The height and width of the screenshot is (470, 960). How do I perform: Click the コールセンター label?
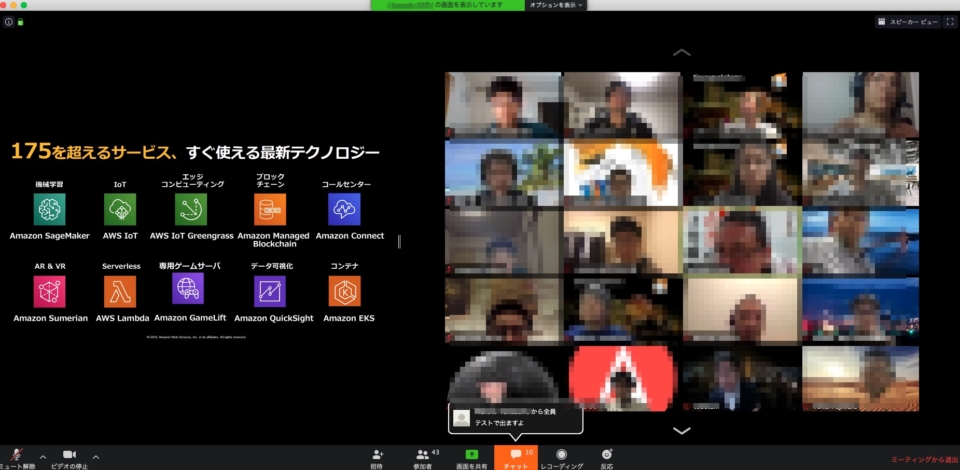347,184
